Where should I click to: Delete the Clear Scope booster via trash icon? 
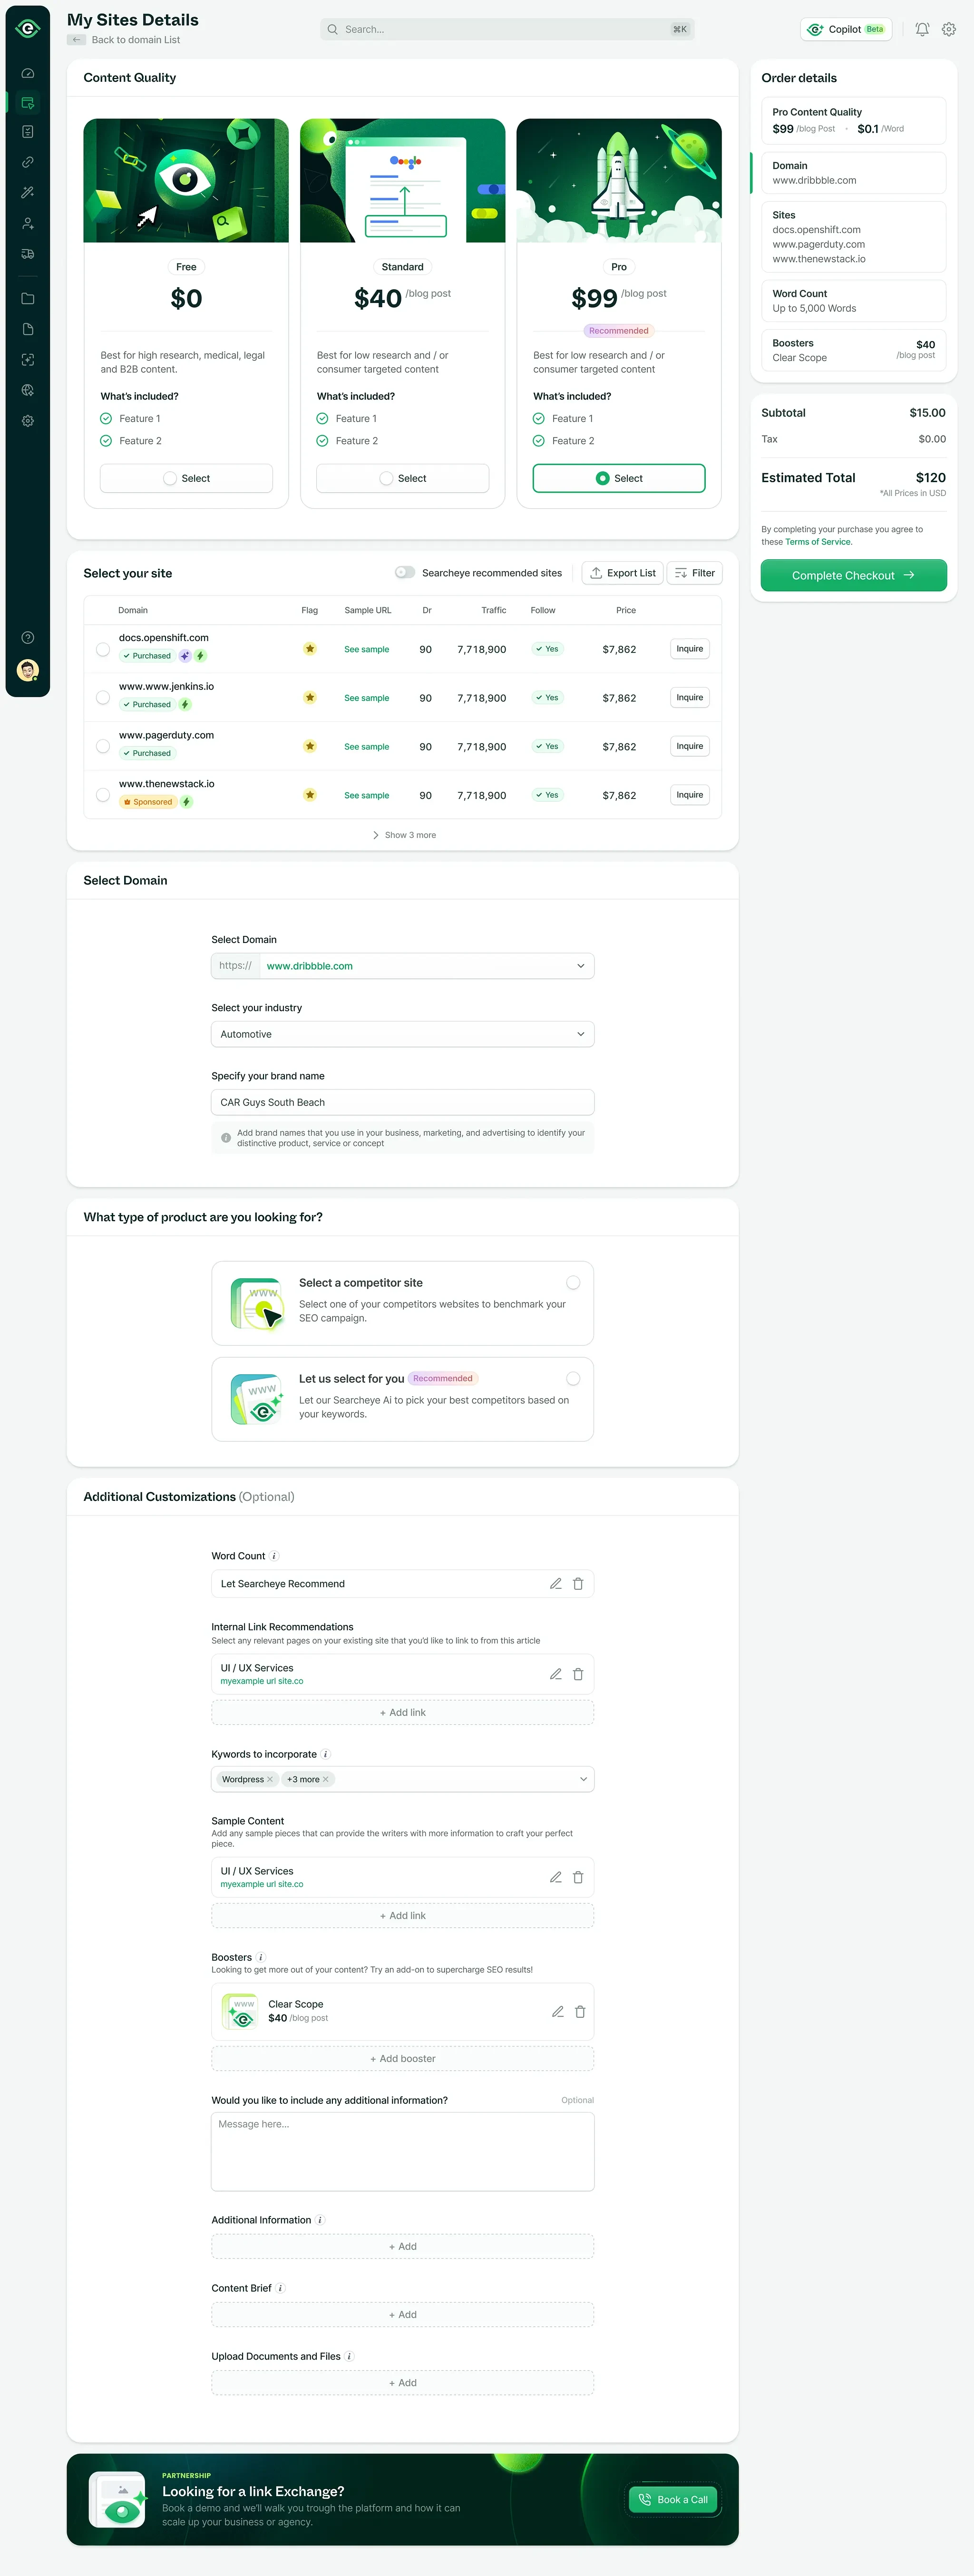point(580,2011)
